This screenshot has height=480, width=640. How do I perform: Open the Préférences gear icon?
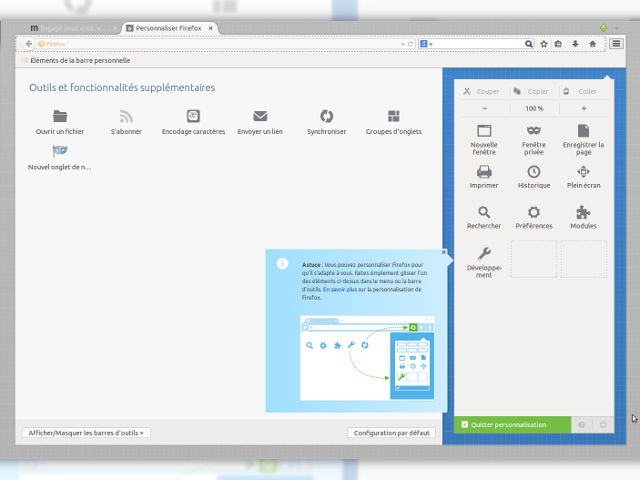coord(534,212)
